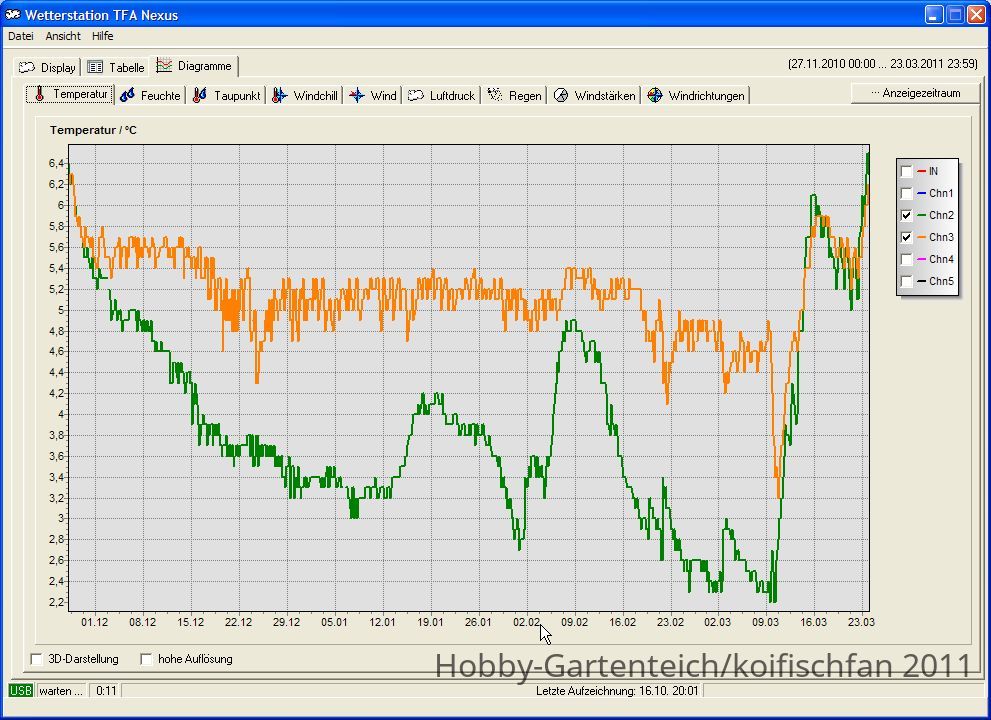Close the Wetterstation TFA Nexus window

[x=976, y=15]
